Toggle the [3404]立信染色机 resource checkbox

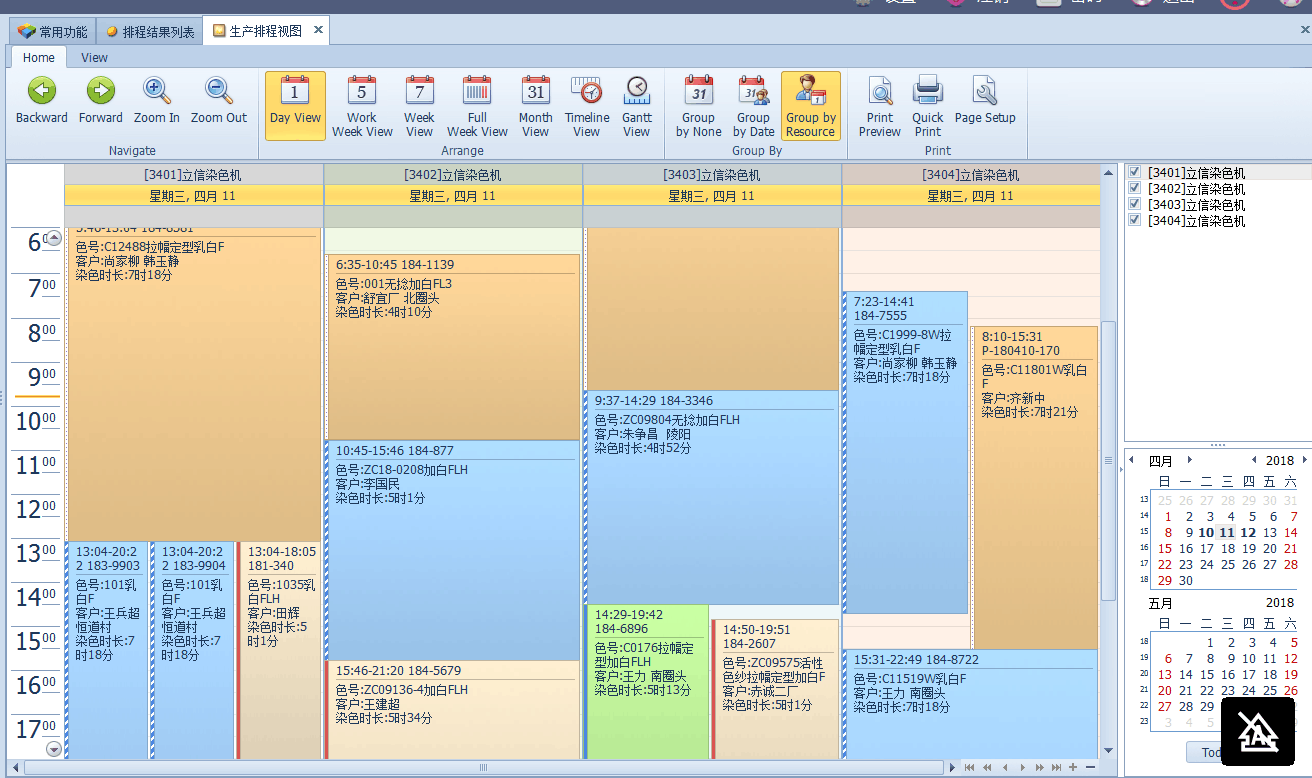point(1134,220)
